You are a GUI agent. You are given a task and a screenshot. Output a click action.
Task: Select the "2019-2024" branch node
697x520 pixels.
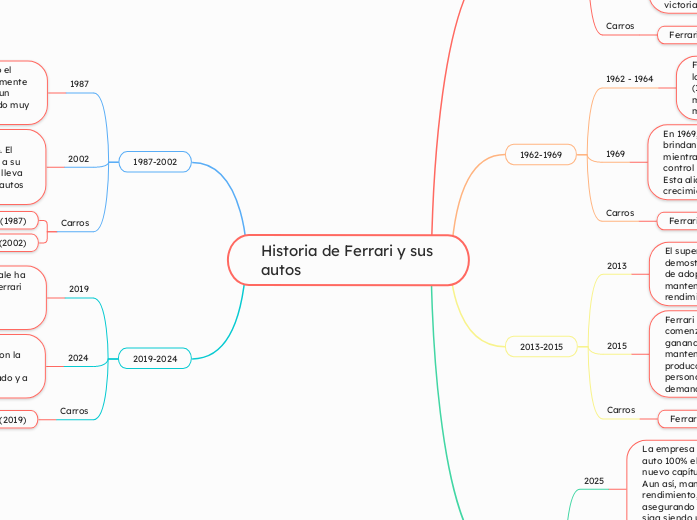[x=155, y=359]
